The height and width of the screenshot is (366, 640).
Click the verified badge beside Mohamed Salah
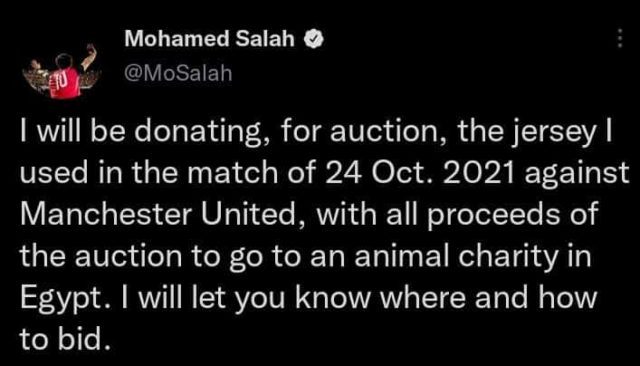(x=313, y=39)
